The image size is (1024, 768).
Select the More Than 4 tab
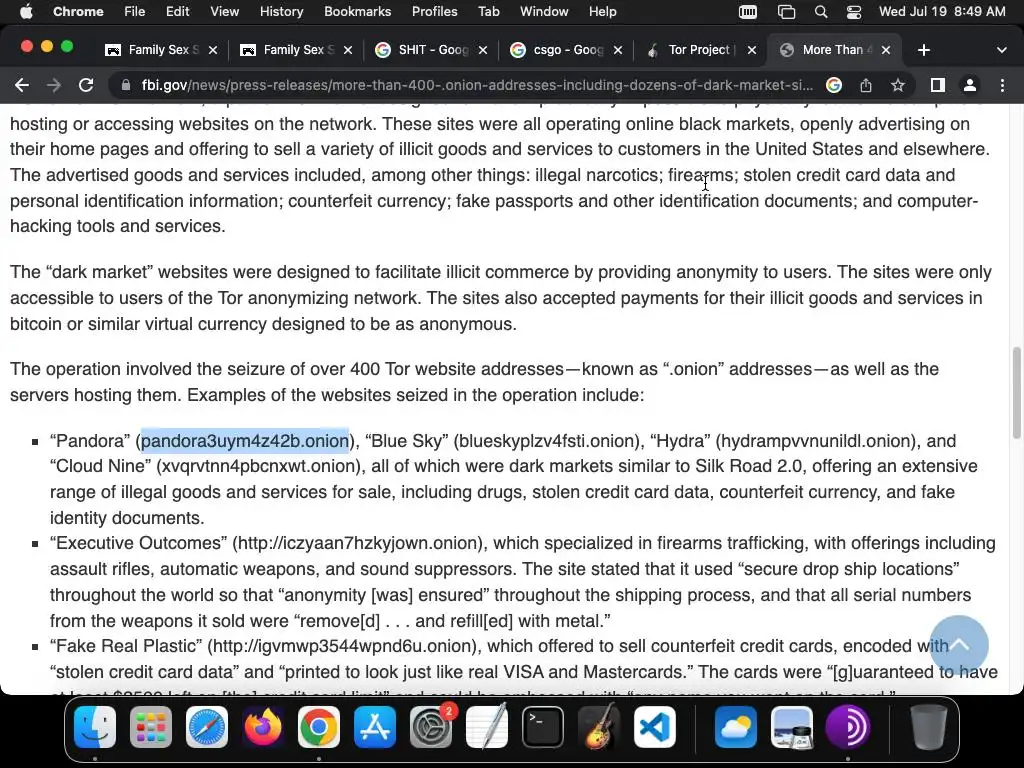pyautogui.click(x=836, y=50)
